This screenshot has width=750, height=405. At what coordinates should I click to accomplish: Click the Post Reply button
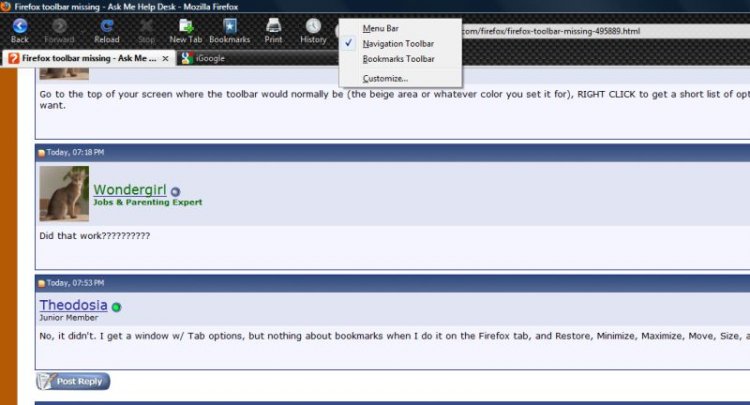point(73,381)
